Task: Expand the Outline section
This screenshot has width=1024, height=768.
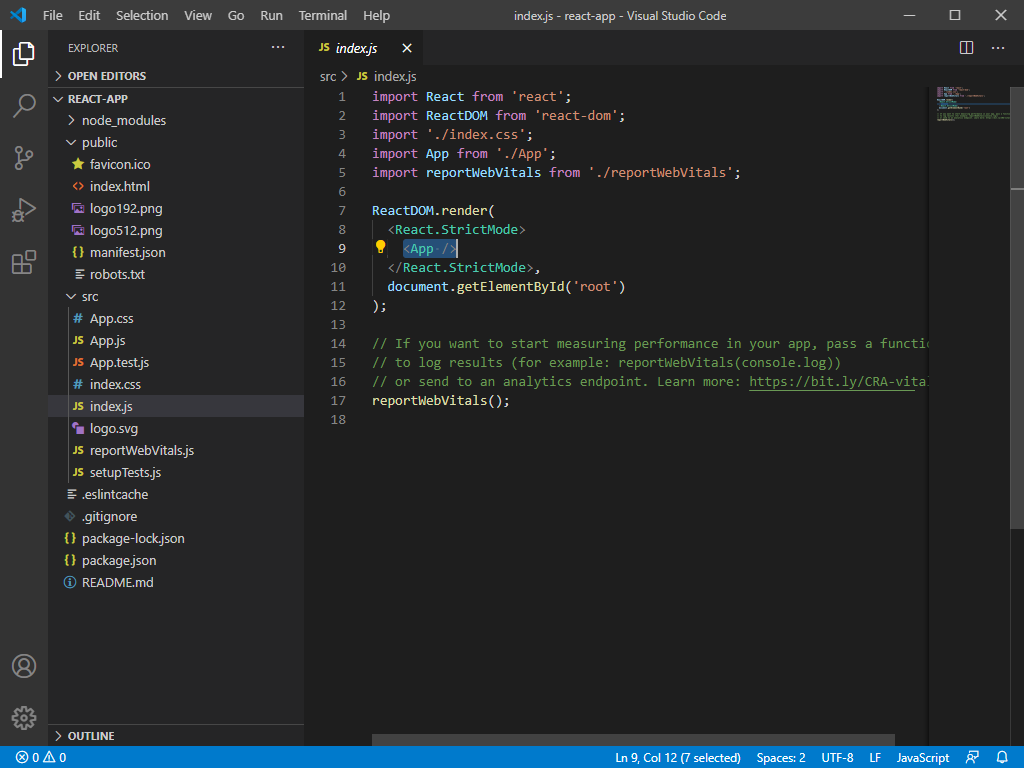Action: tap(176, 736)
